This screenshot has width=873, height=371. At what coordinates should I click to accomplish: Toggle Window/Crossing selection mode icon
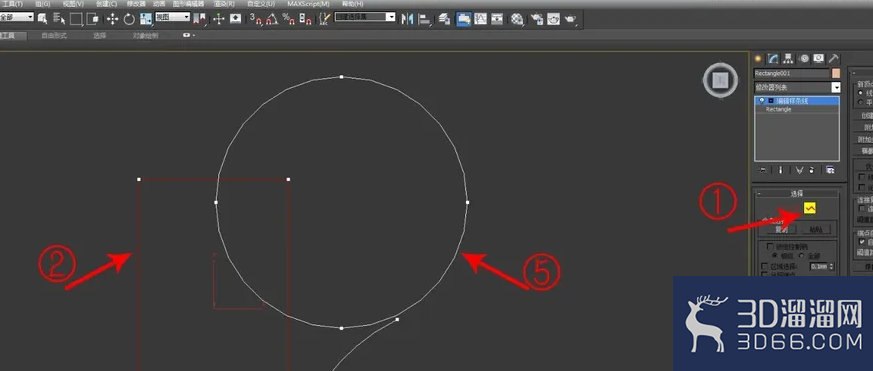[92, 18]
